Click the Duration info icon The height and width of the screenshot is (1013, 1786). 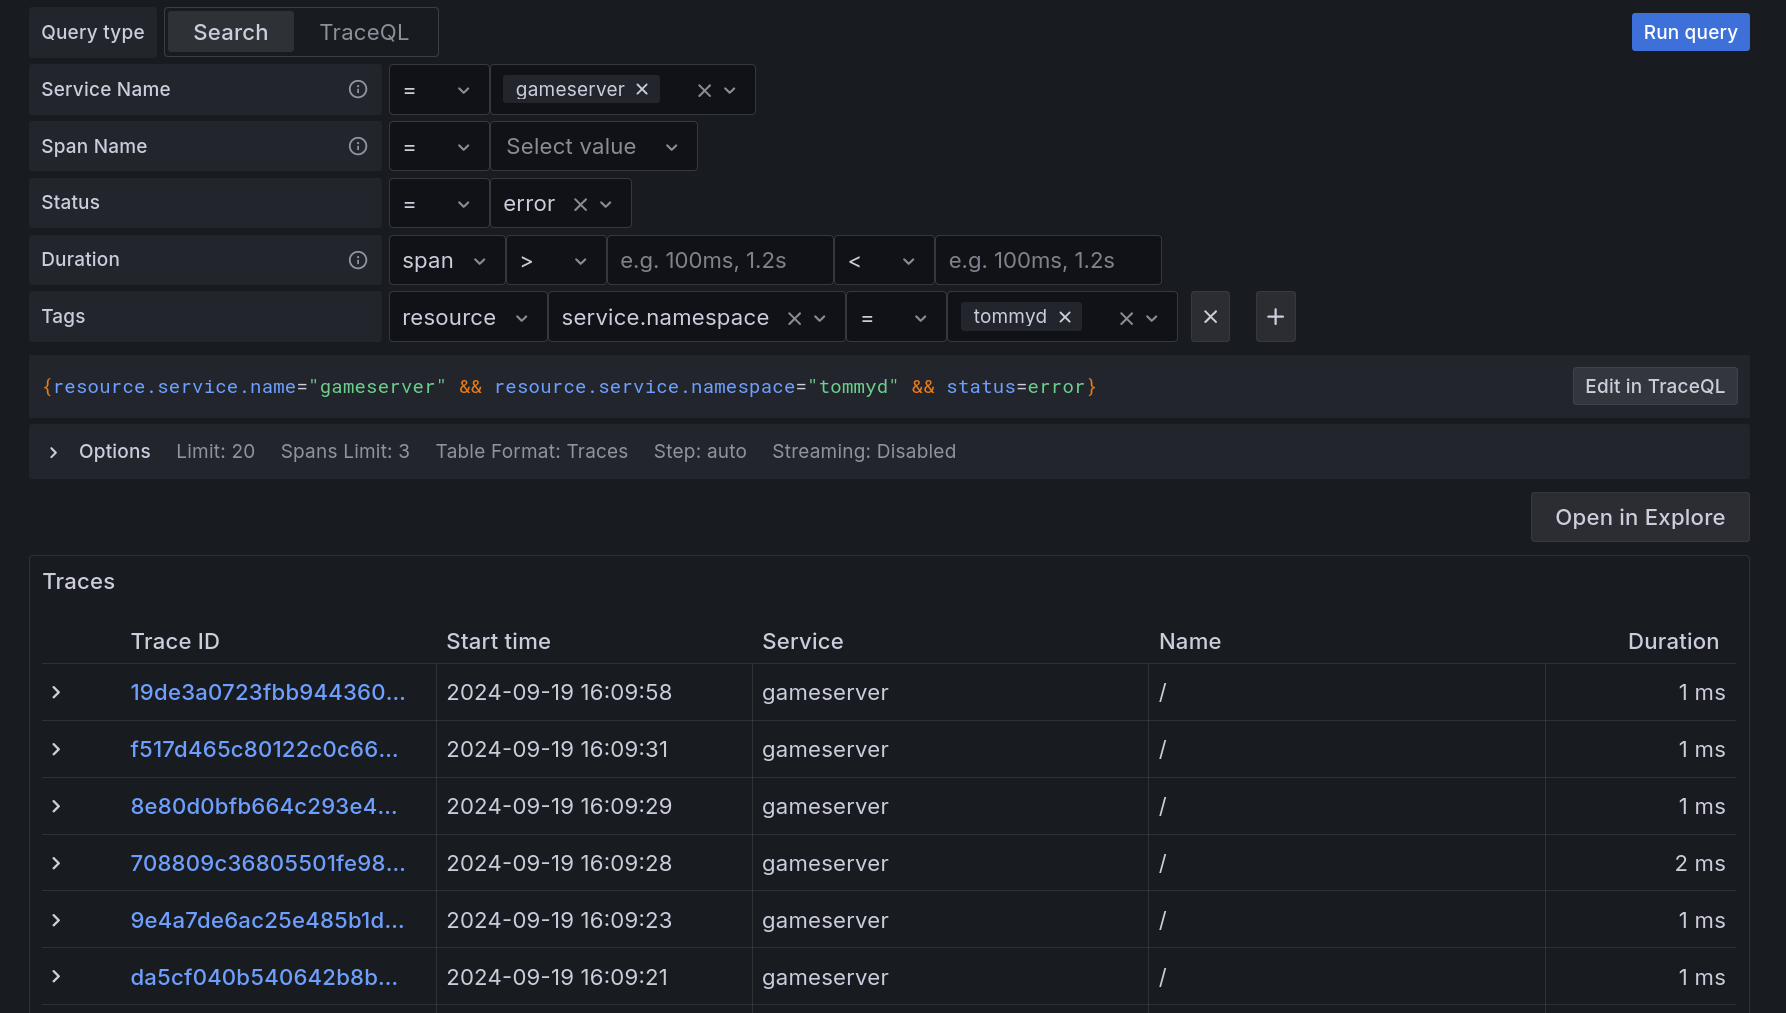click(358, 260)
